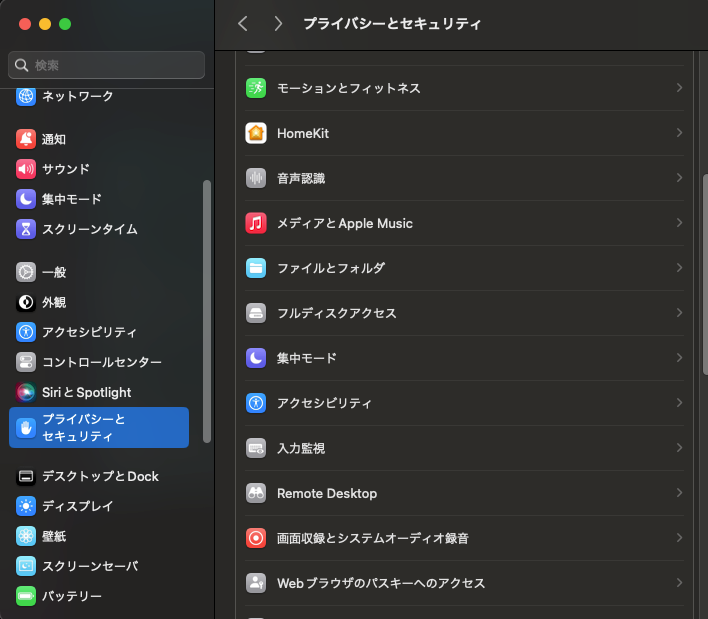Screen dimensions: 708x619
Task: Go back with the left arrow button
Action: point(243,23)
